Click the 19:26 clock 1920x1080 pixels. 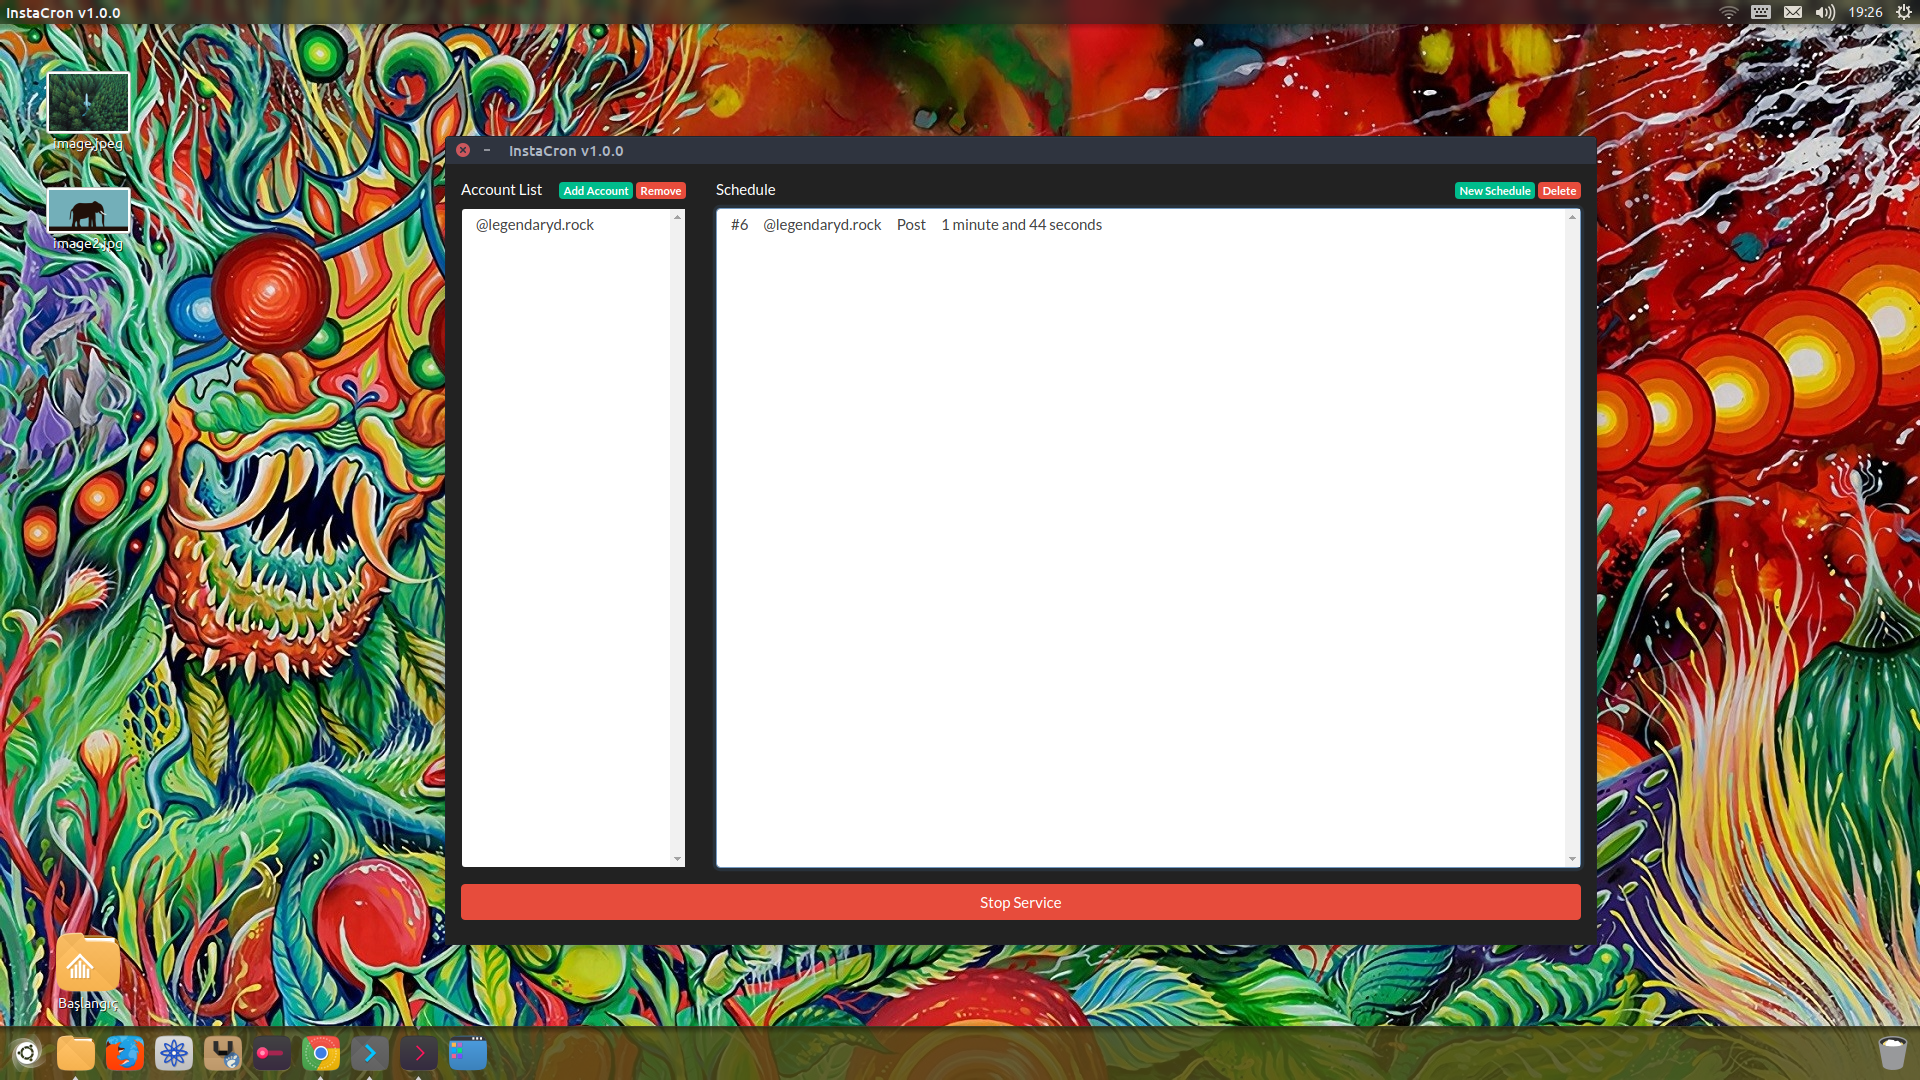1865,12
